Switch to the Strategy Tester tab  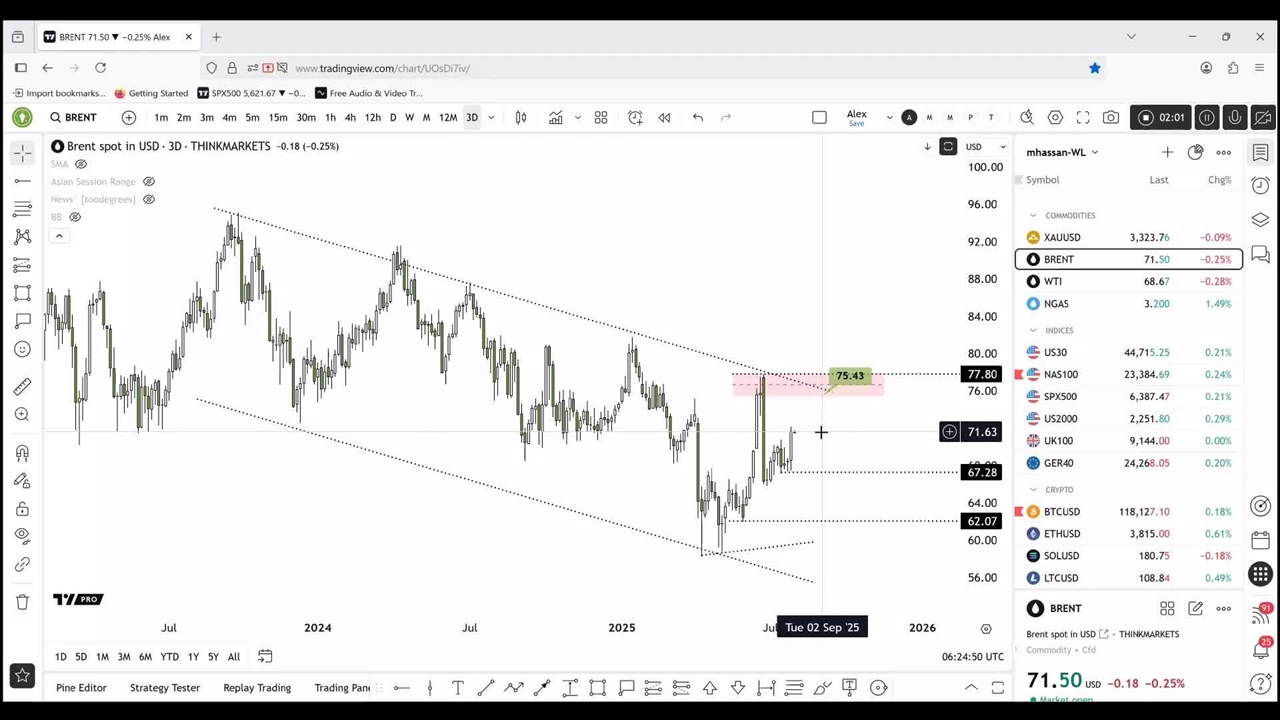164,687
